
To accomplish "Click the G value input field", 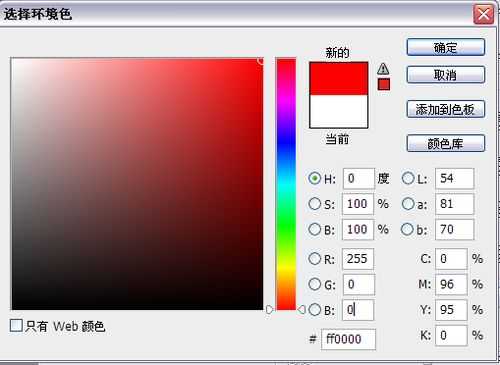I will point(359,285).
